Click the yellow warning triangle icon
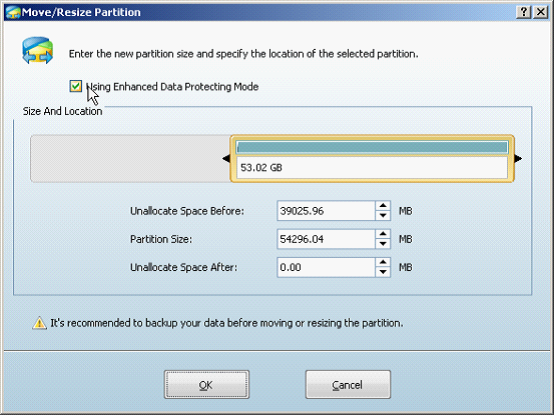Image resolution: width=554 pixels, height=416 pixels. [x=39, y=323]
